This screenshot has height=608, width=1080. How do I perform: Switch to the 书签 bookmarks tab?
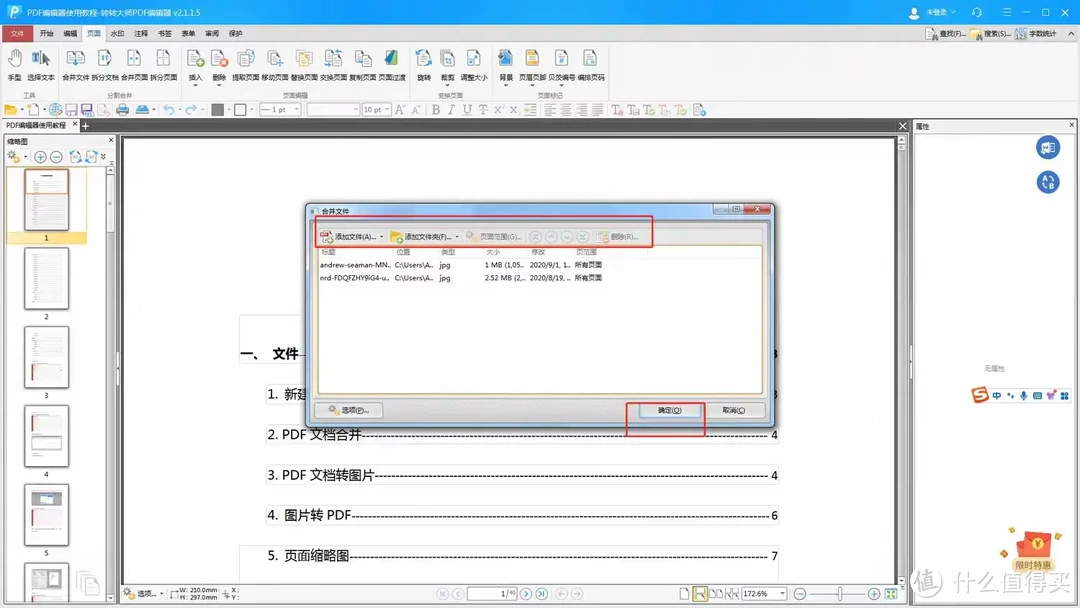coord(165,33)
